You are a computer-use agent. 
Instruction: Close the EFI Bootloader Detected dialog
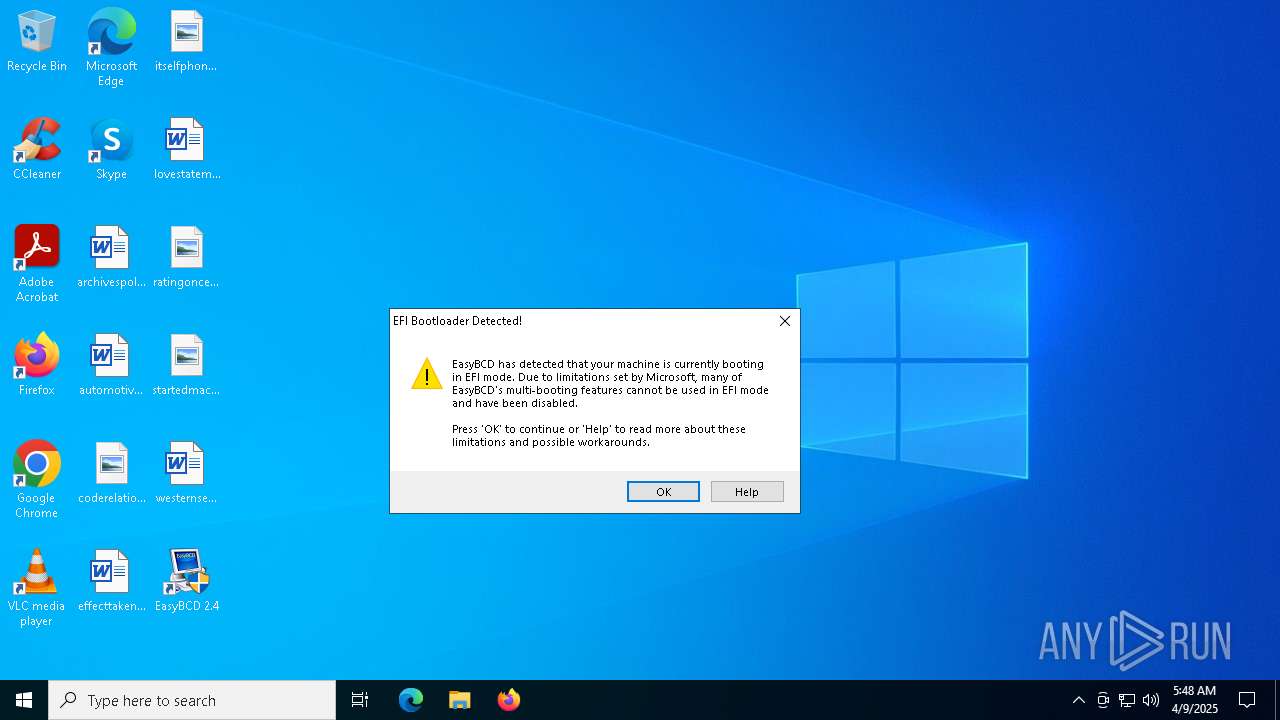785,321
